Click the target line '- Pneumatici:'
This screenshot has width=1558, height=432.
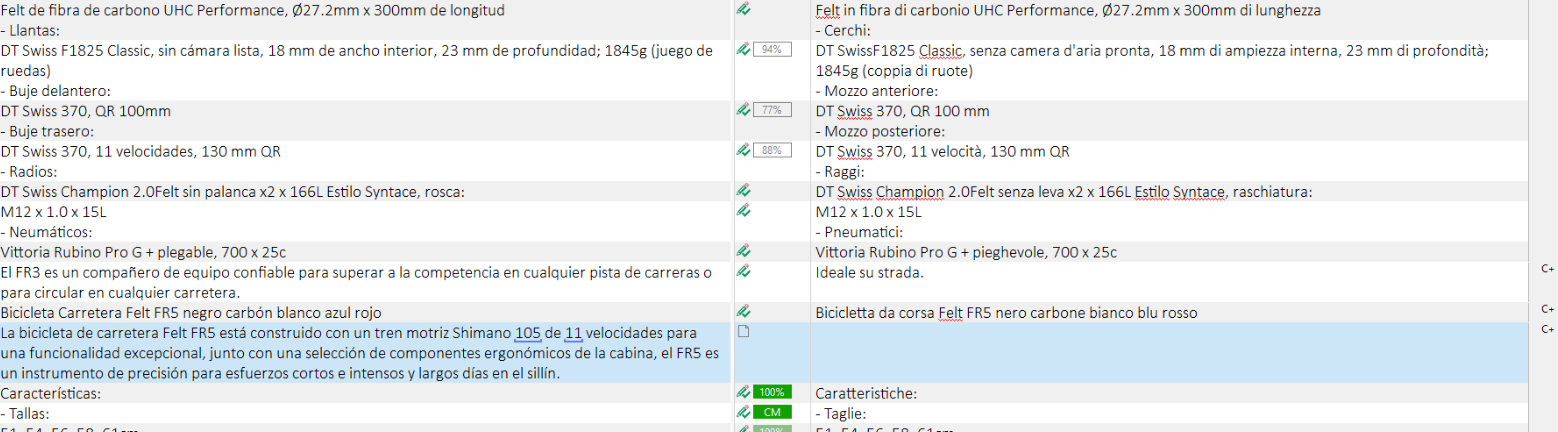point(860,232)
